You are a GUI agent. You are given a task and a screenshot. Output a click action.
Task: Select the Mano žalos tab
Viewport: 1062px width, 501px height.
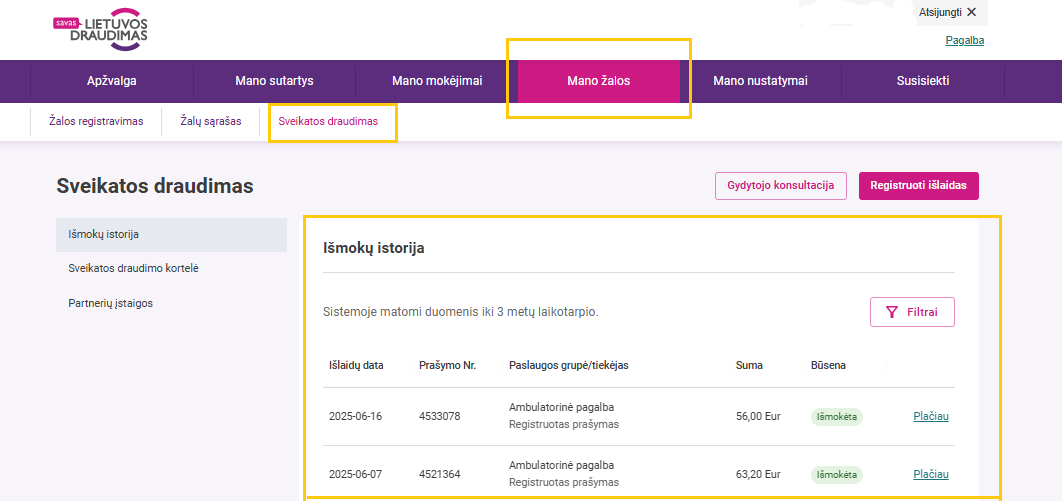coord(599,81)
